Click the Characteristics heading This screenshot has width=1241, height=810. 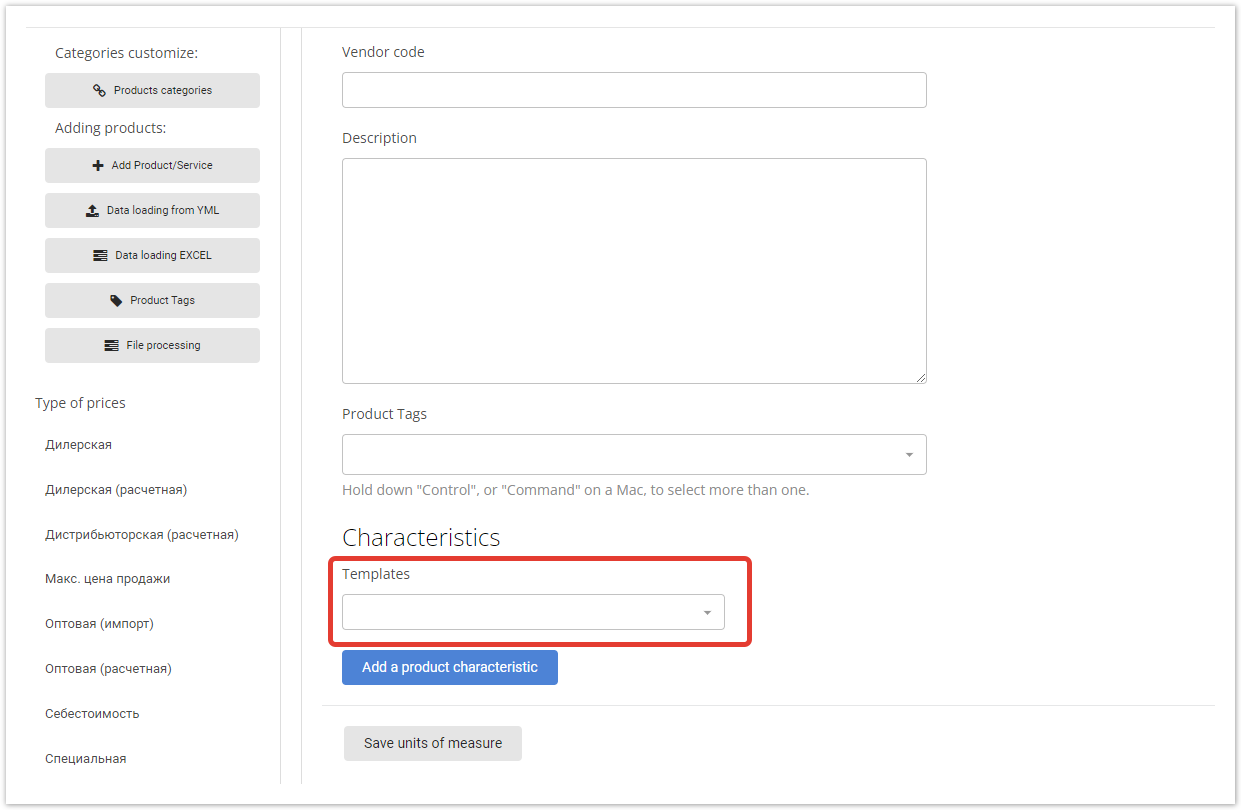coord(421,537)
